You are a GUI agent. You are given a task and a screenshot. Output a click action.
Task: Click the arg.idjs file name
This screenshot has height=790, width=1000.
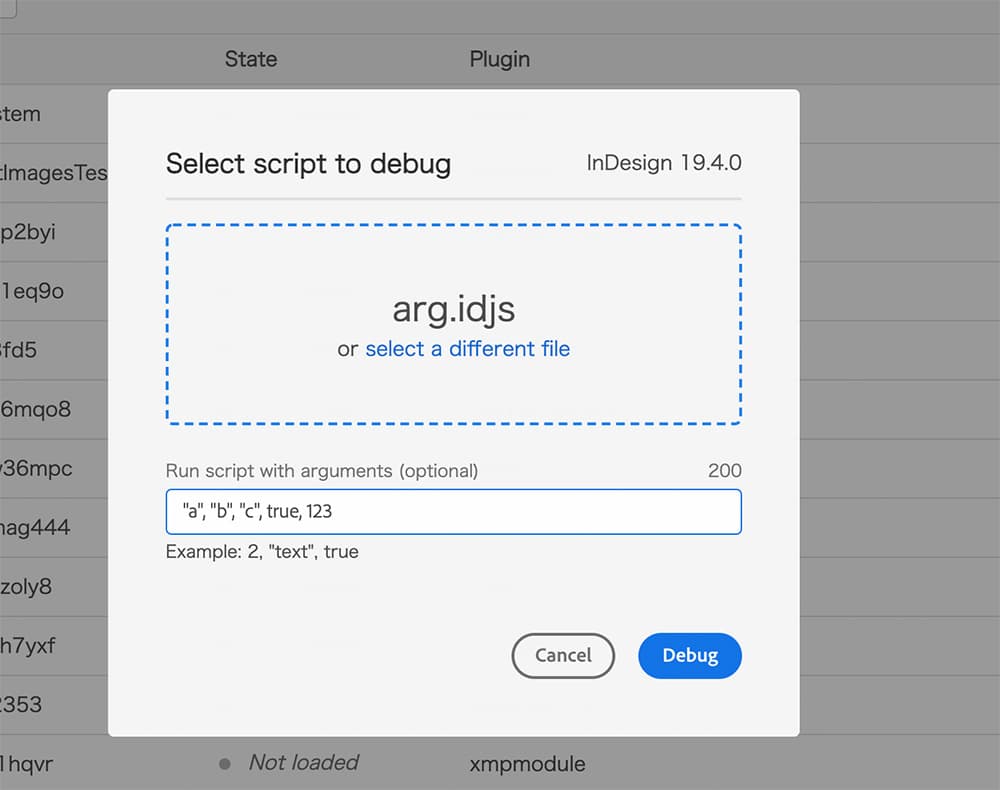click(x=453, y=310)
